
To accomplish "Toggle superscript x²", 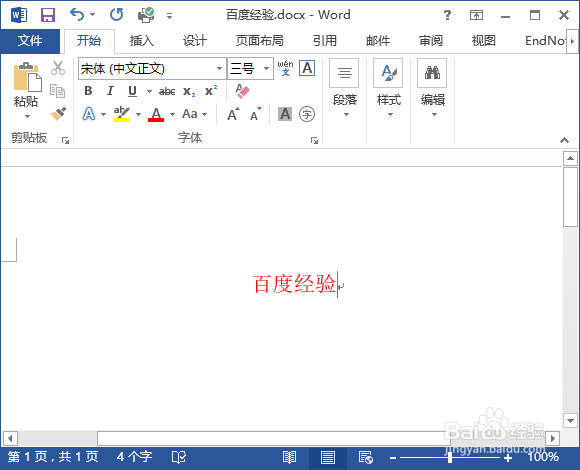I will tap(211, 91).
